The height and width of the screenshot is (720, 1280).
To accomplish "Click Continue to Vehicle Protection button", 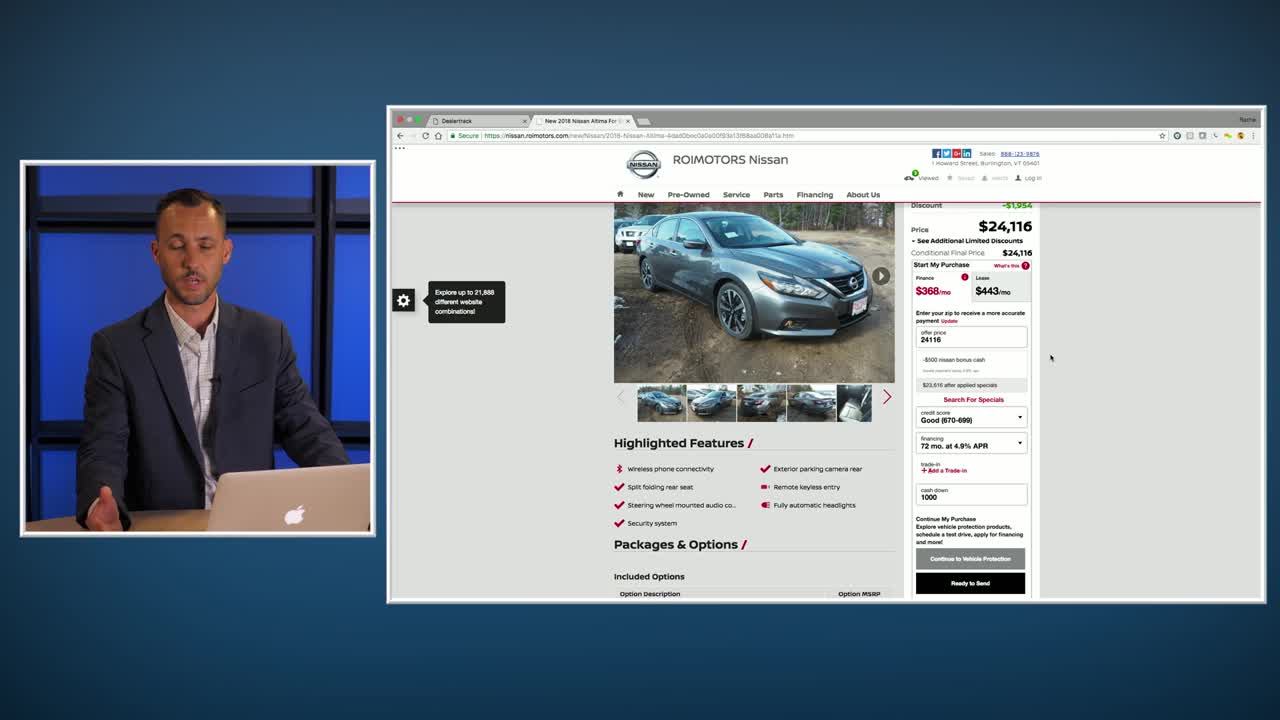I will pyautogui.click(x=970, y=559).
